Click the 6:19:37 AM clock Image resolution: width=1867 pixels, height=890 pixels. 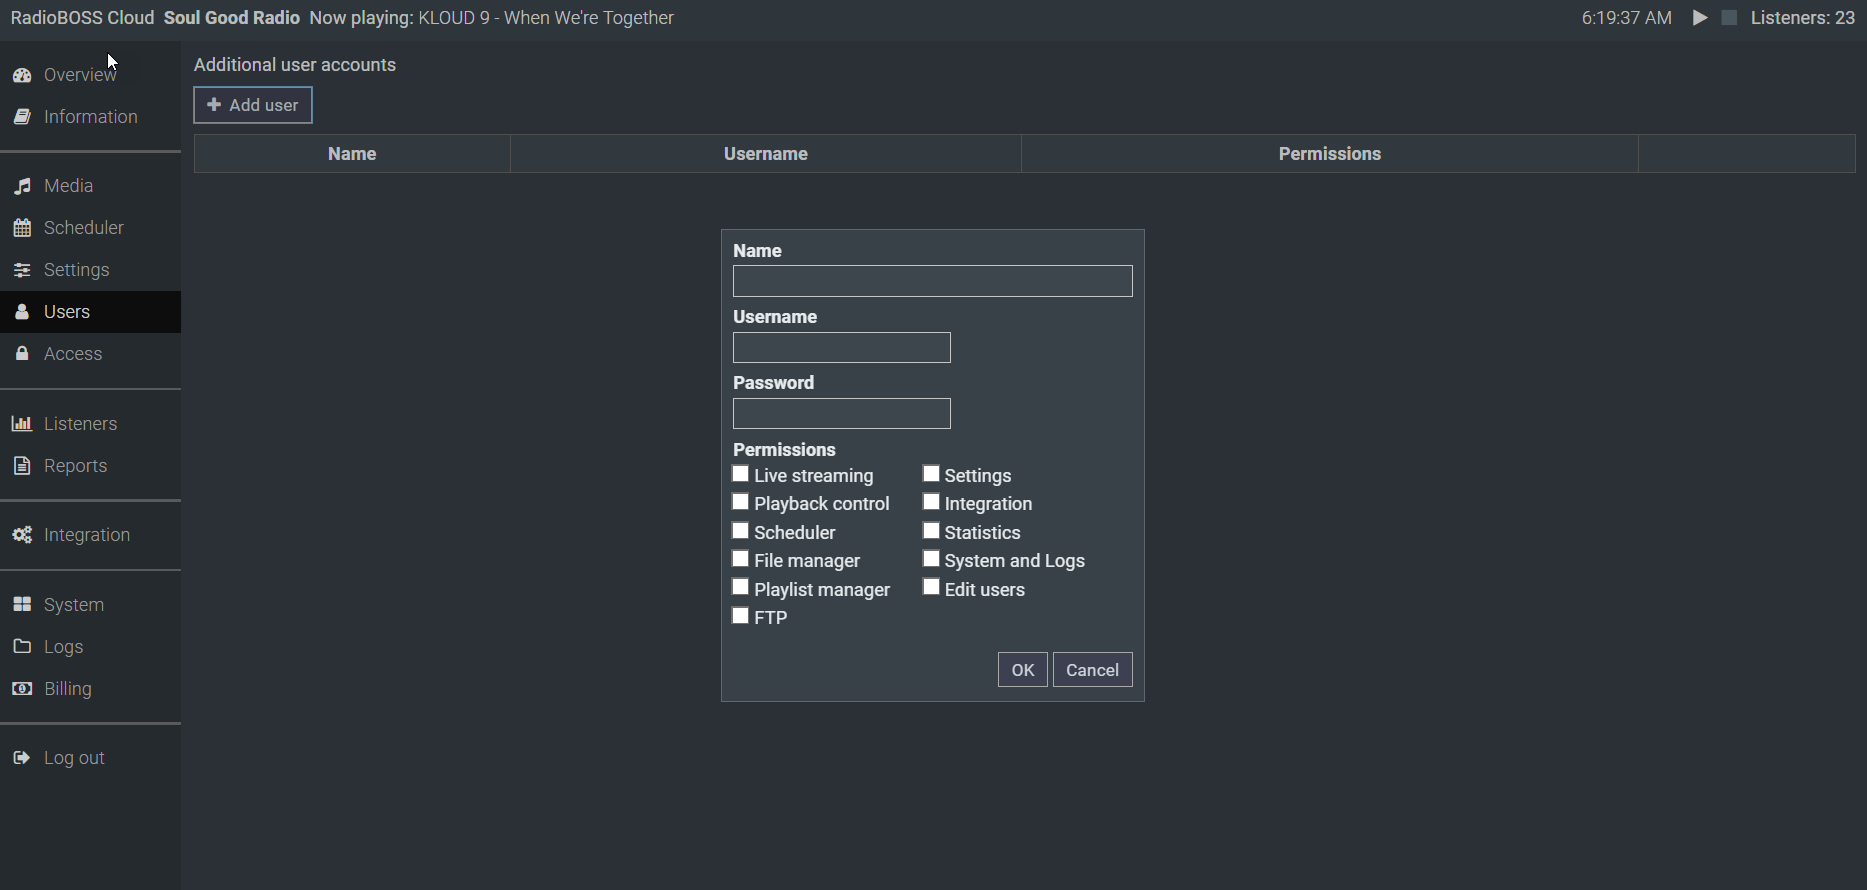pyautogui.click(x=1627, y=18)
